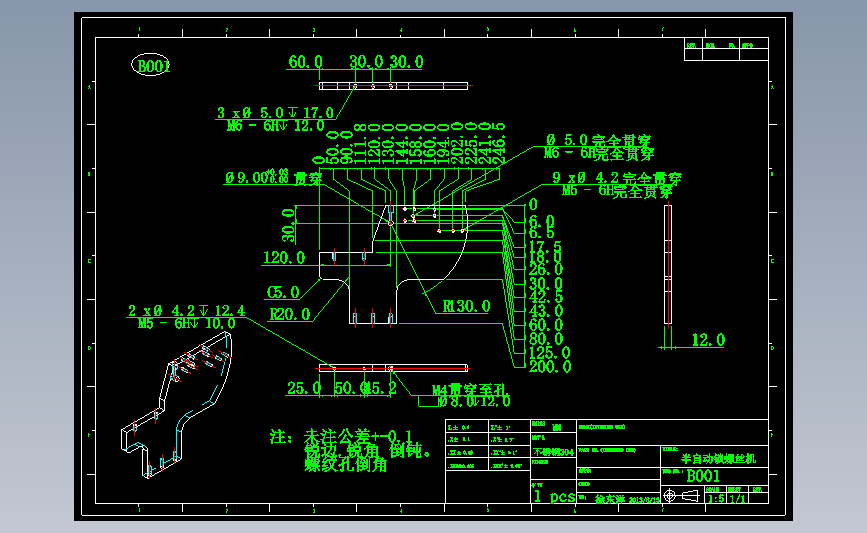Viewport: 867px width, 533px height.
Task: Select the 1:5 scale value
Action: [716, 499]
